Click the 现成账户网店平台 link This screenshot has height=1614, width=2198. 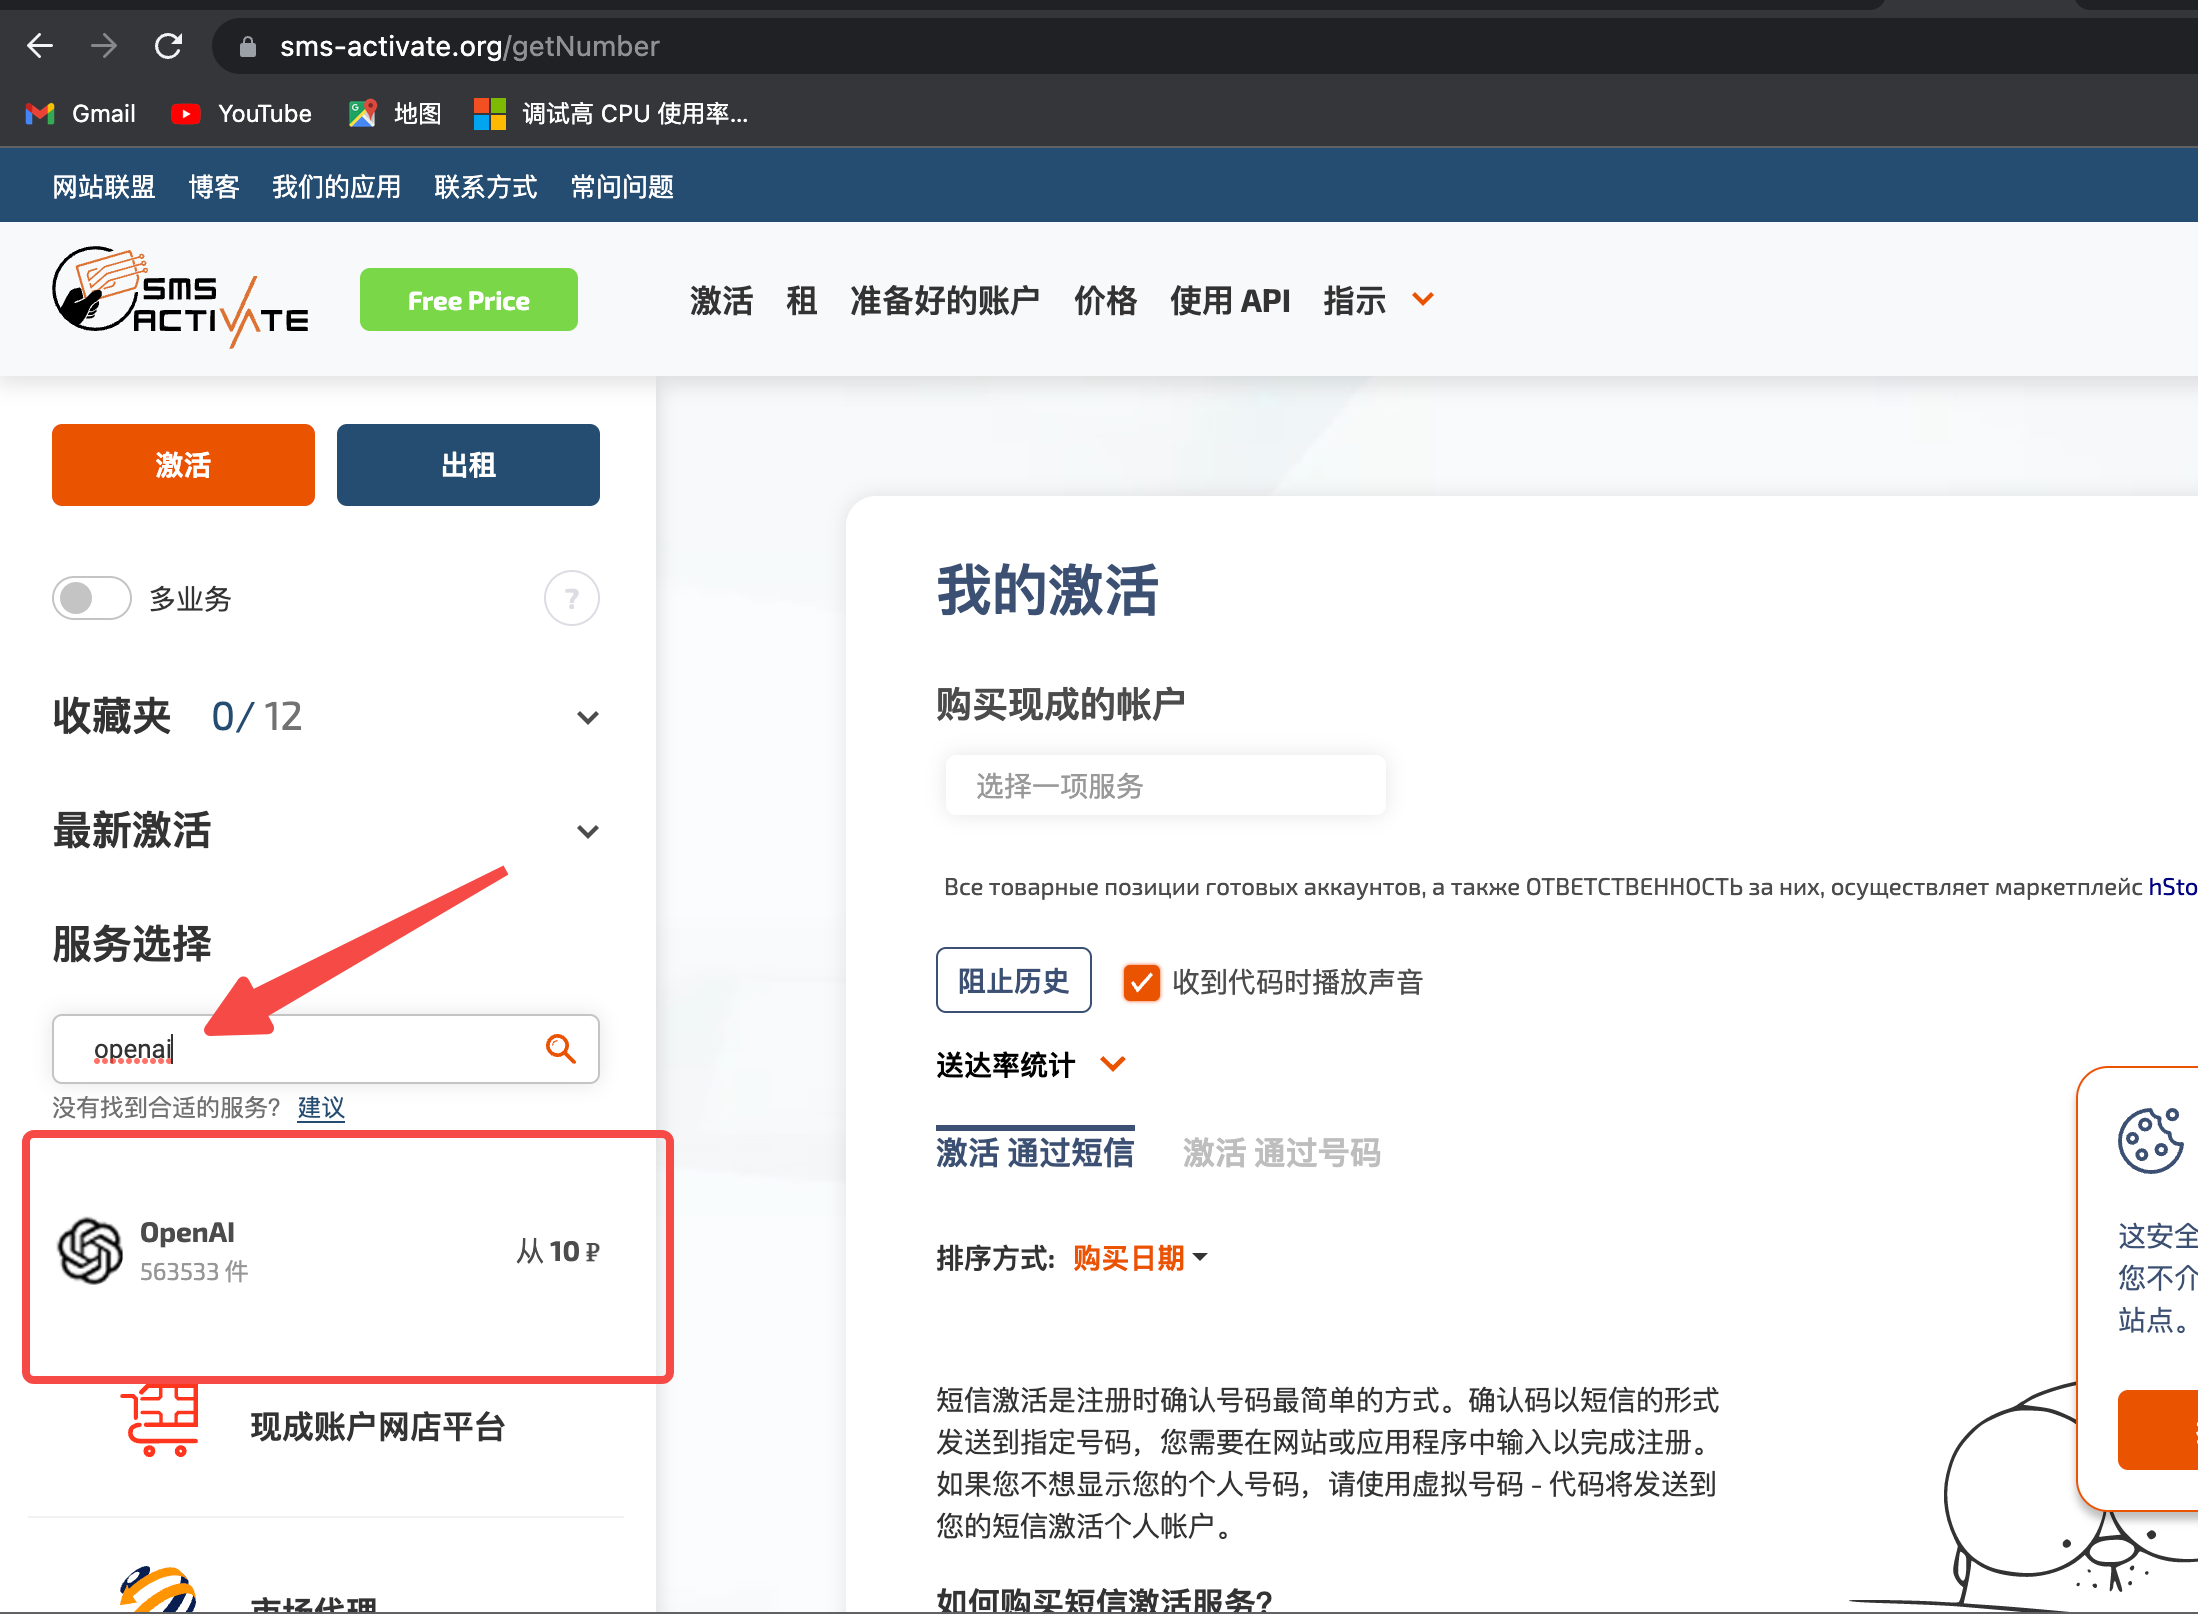378,1427
